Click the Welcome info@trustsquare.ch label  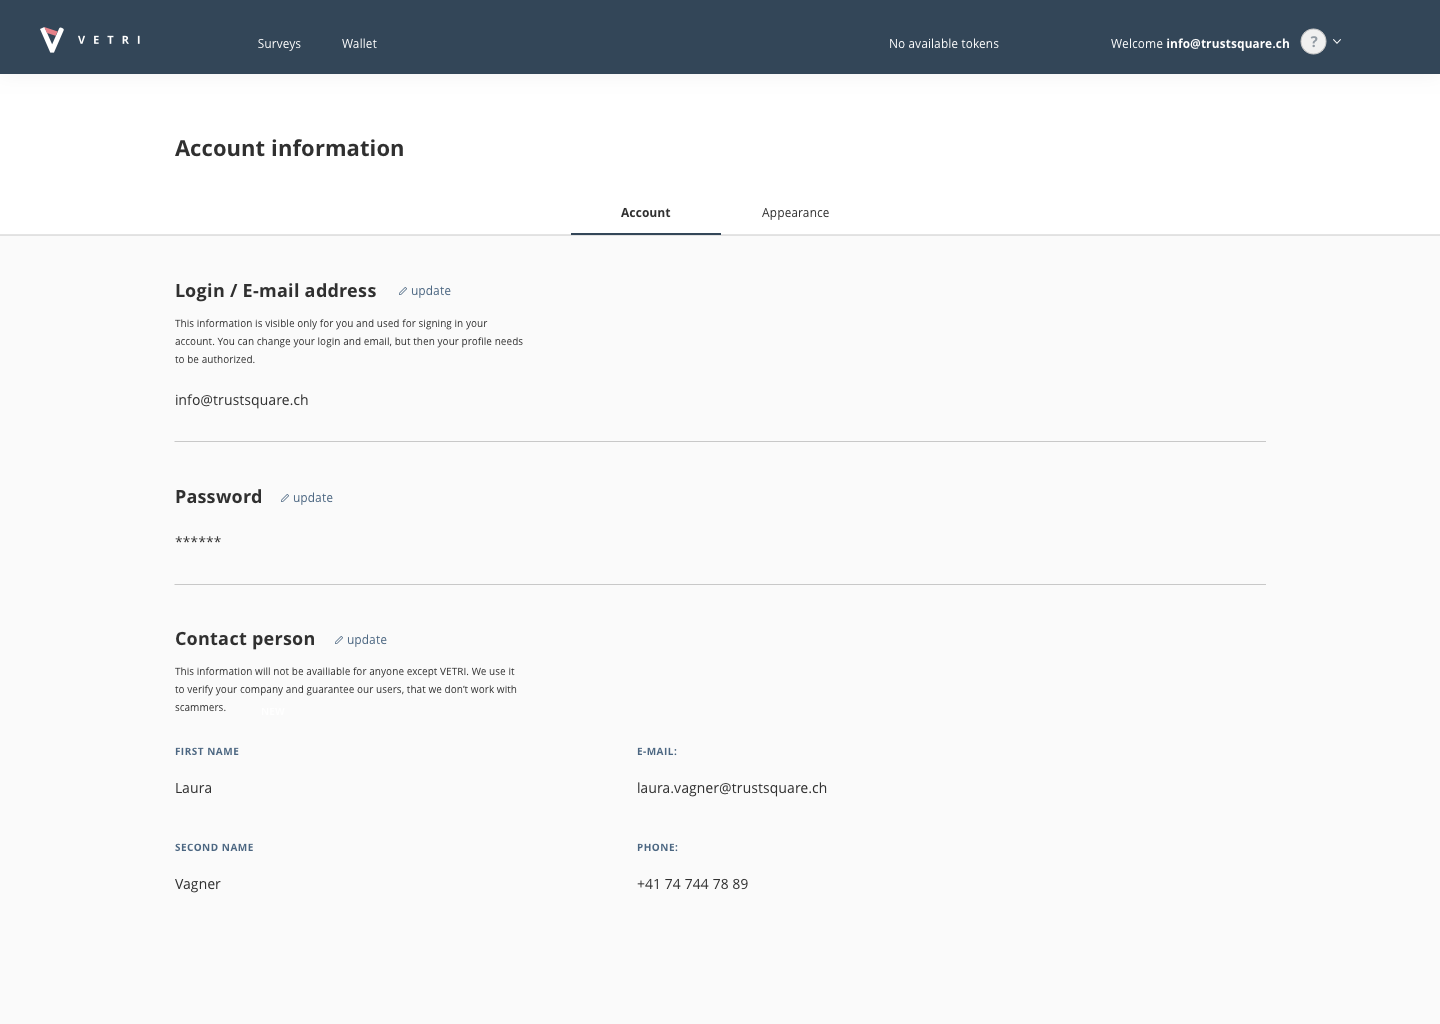pyautogui.click(x=1199, y=43)
